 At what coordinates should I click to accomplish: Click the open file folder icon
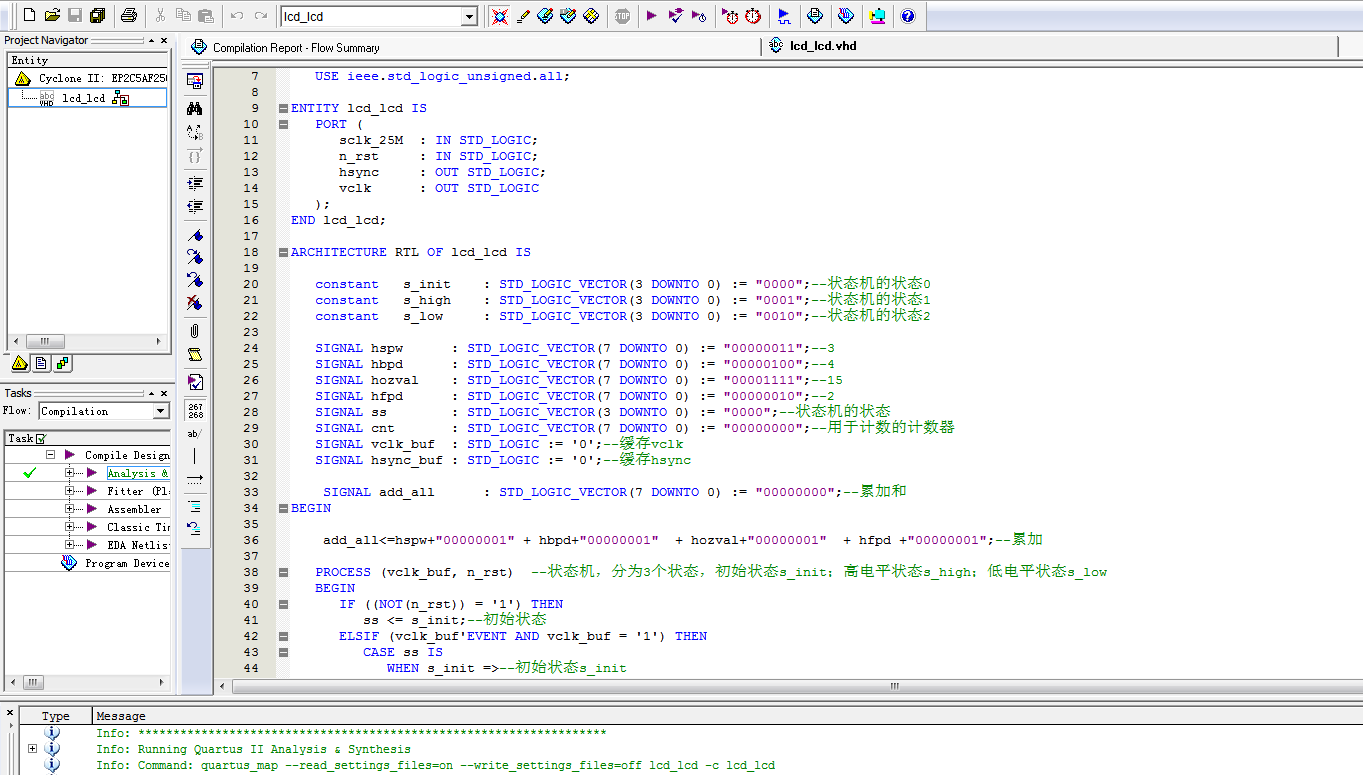[x=52, y=16]
